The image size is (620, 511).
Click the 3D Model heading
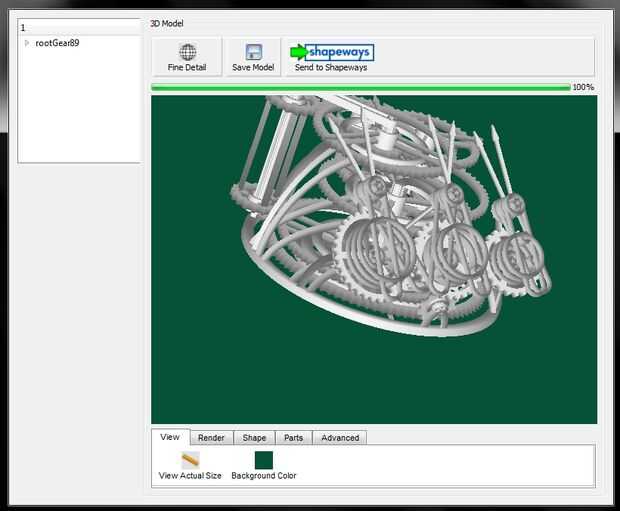point(167,23)
